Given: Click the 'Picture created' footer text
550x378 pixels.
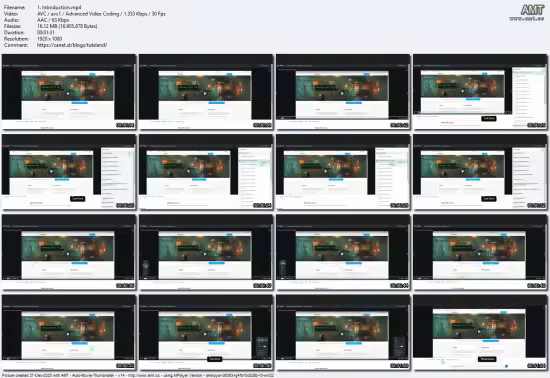Looking at the screenshot, I should click(138, 375).
